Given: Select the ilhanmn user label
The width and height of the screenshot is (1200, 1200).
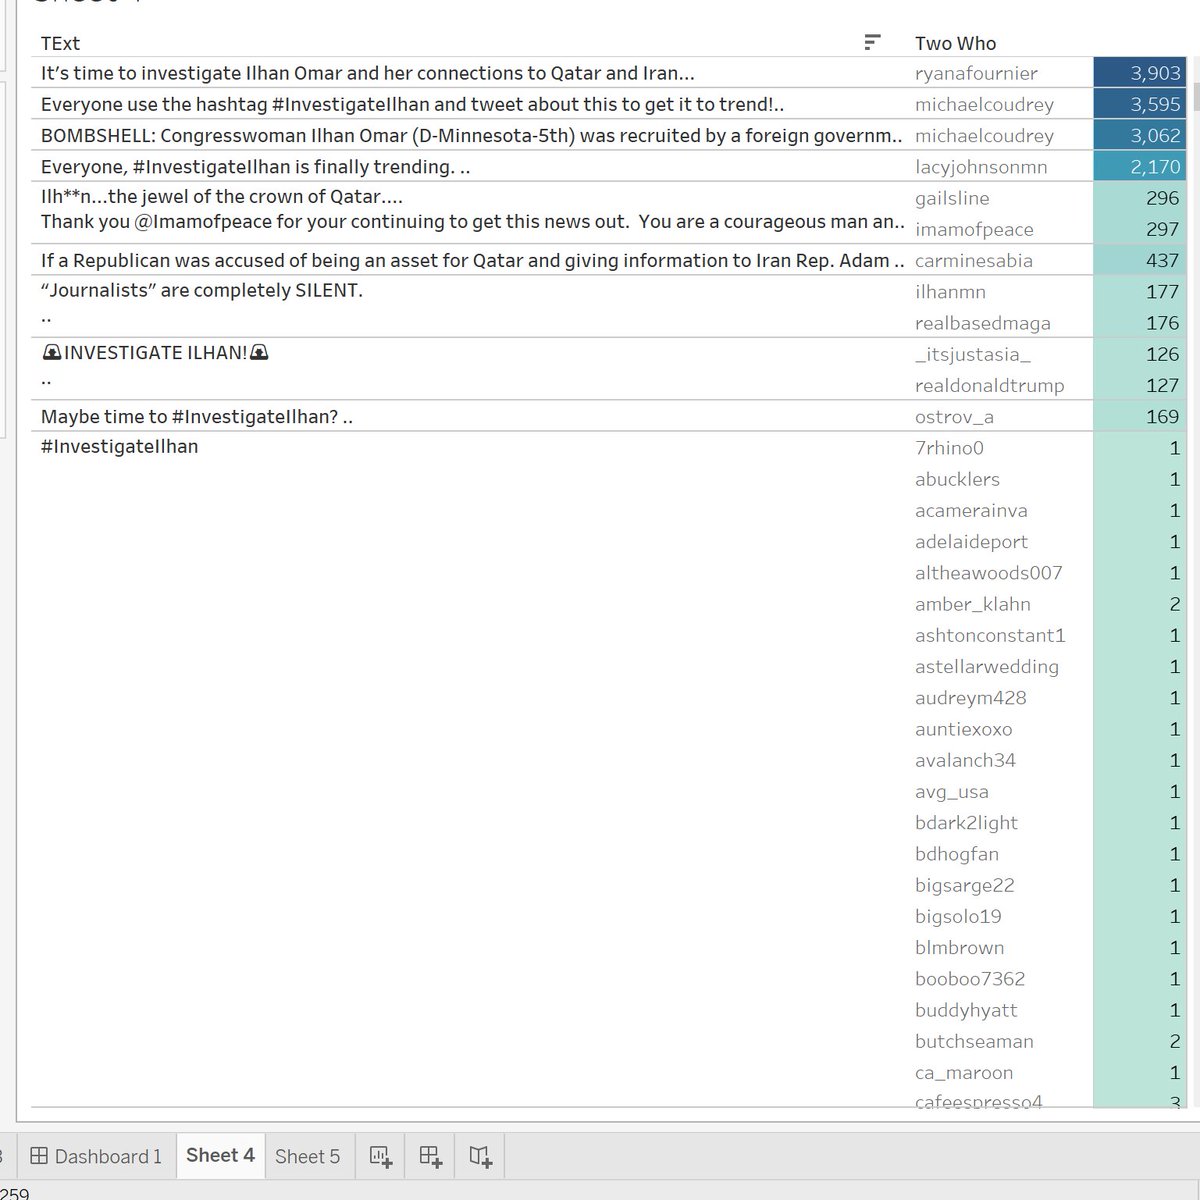Looking at the screenshot, I should [950, 292].
